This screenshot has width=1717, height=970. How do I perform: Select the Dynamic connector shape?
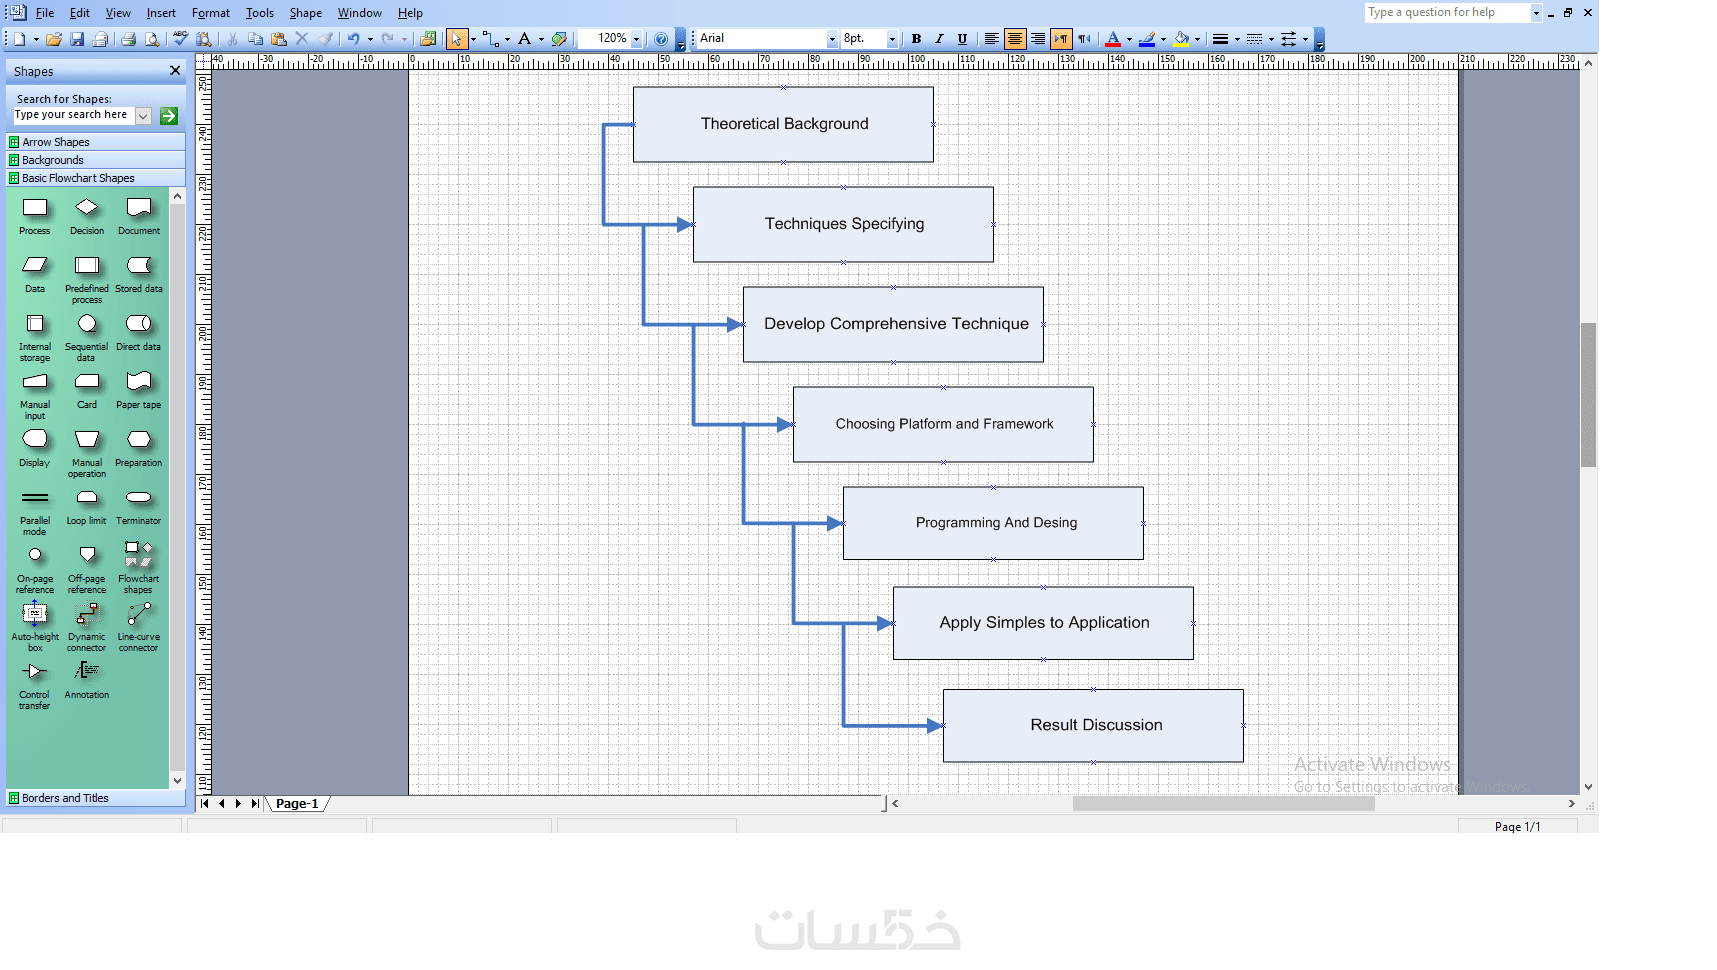(x=87, y=614)
